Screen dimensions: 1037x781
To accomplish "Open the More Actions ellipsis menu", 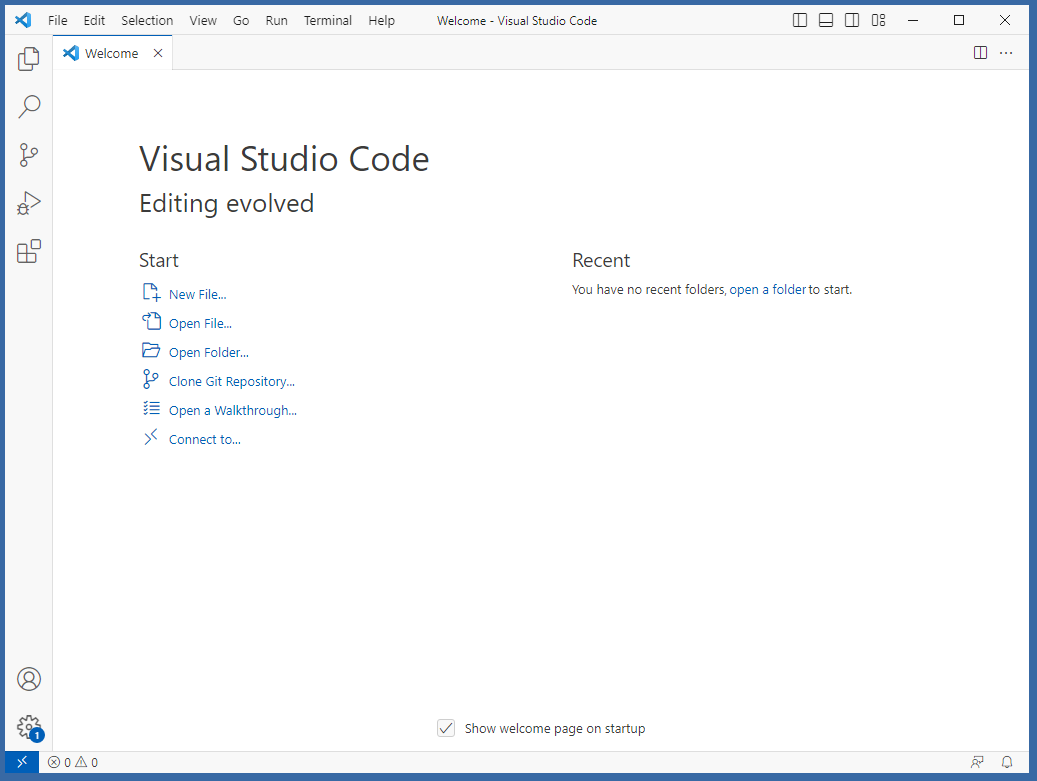I will [1006, 53].
